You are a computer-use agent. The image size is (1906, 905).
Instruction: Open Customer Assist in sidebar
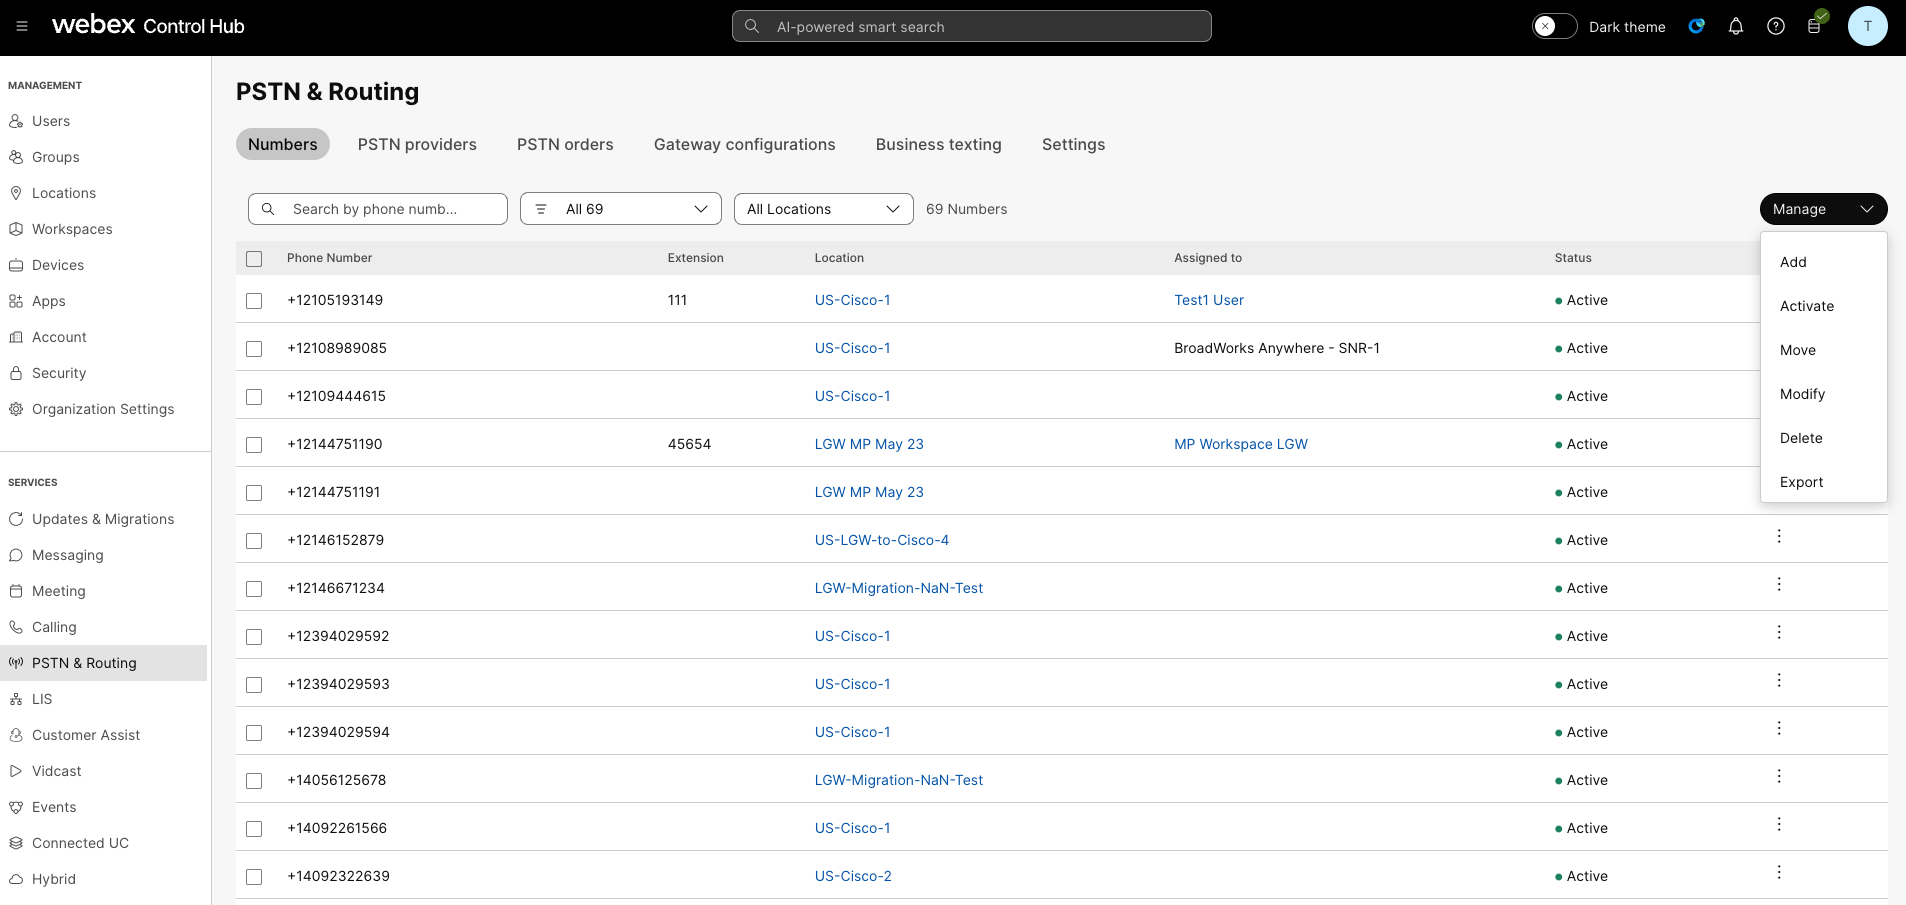pyautogui.click(x=86, y=735)
